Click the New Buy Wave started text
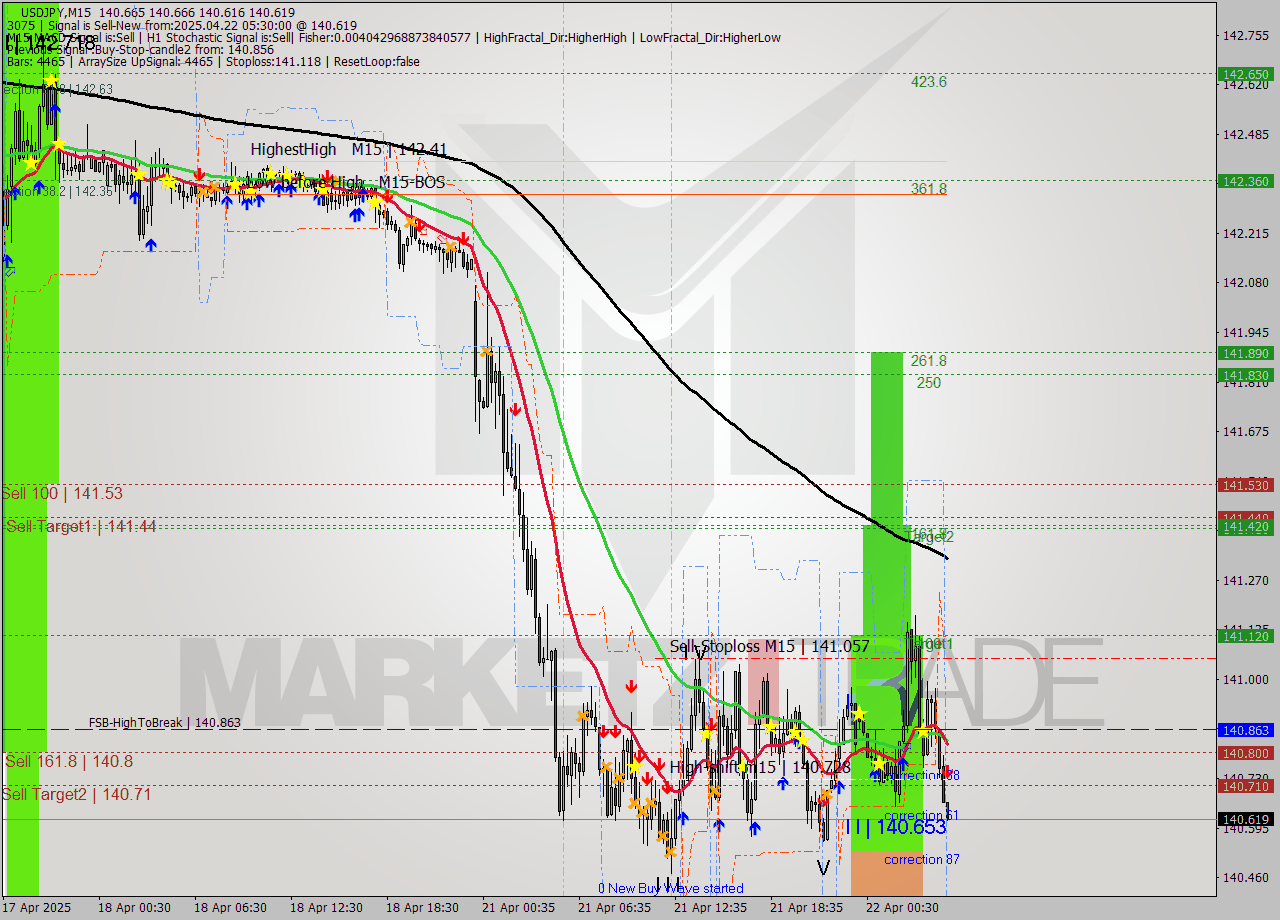The width and height of the screenshot is (1280, 920). click(x=672, y=888)
